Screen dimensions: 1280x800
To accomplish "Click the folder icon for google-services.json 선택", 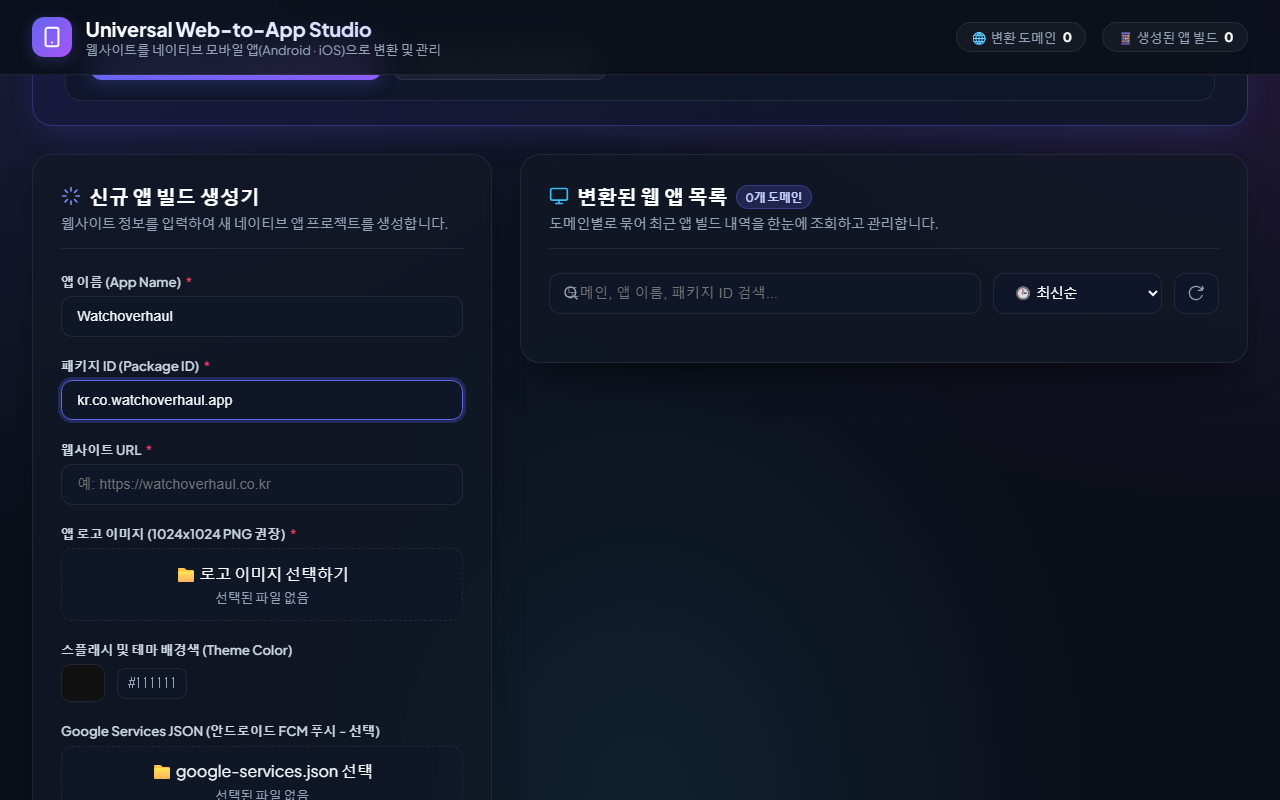I will click(162, 772).
